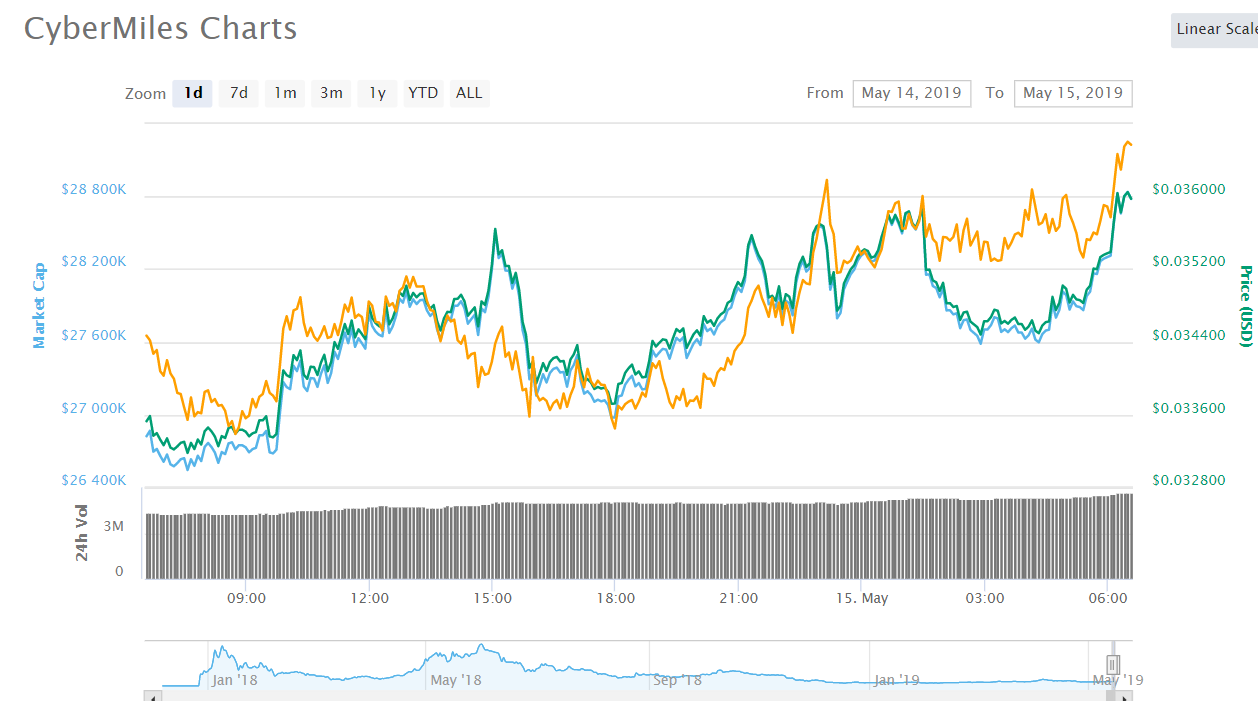Viewport: 1258px width, 701px height.
Task: Click the $0.033600 price label
Action: (1189, 409)
